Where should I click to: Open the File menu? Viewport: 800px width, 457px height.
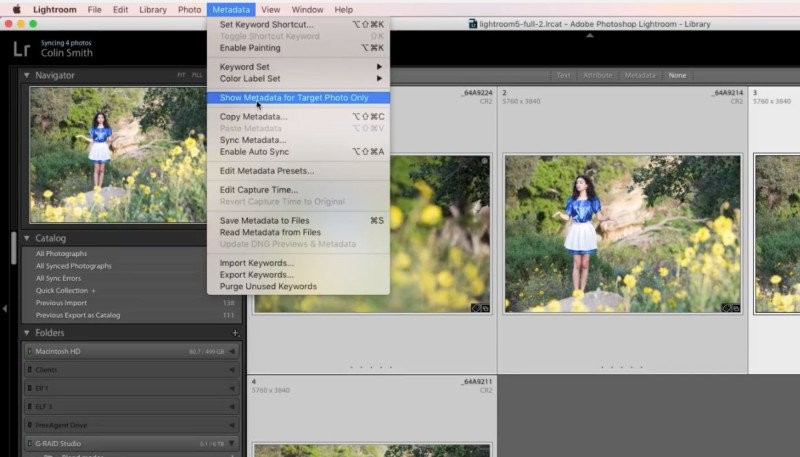(94, 10)
